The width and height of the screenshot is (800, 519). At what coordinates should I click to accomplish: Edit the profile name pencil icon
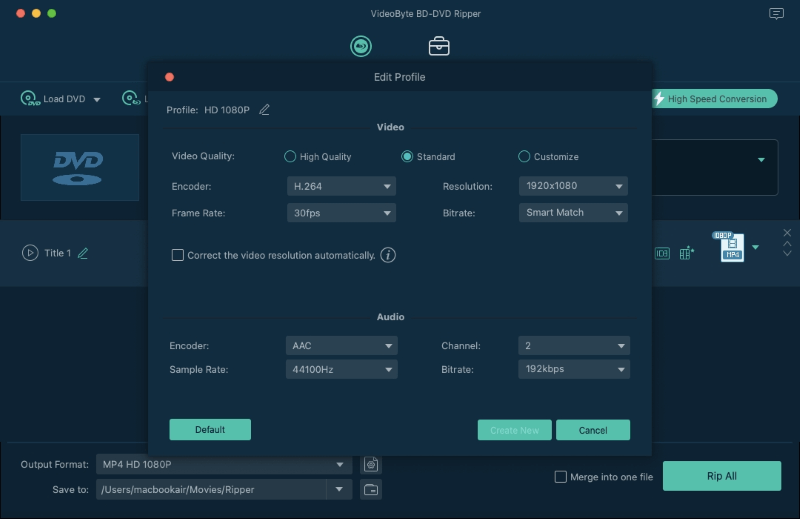click(264, 110)
